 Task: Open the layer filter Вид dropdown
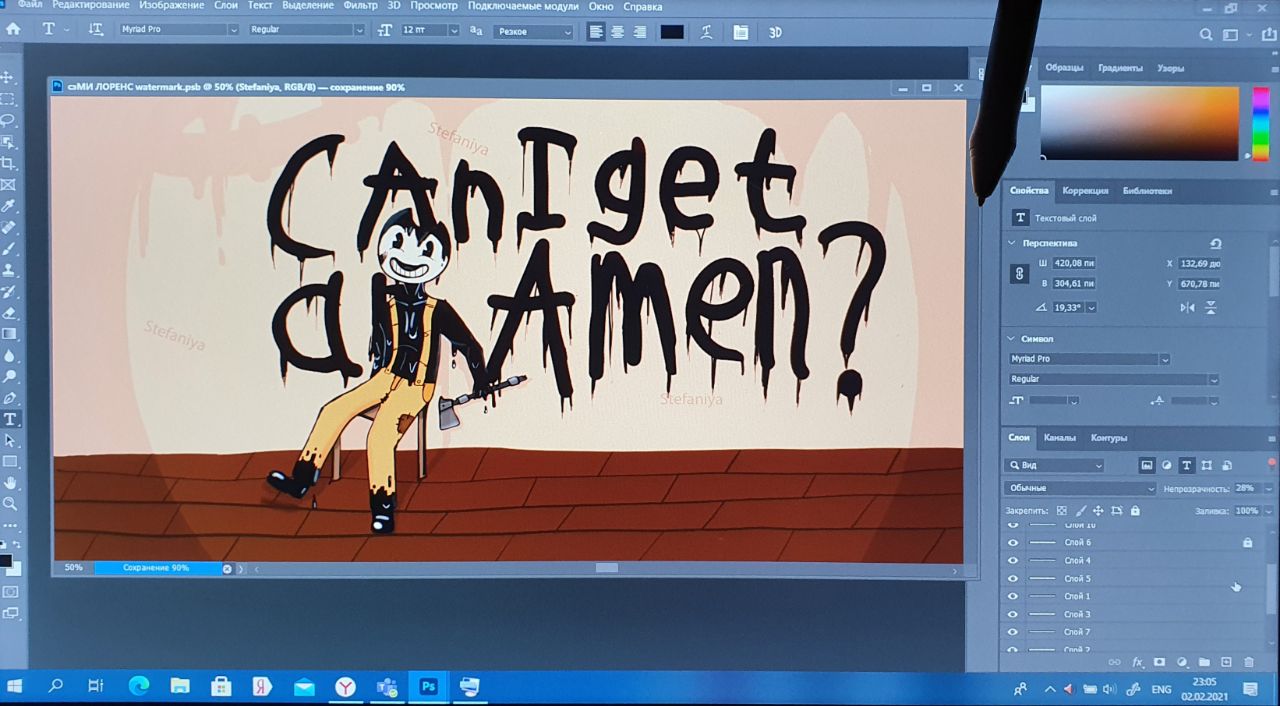[x=1055, y=466]
